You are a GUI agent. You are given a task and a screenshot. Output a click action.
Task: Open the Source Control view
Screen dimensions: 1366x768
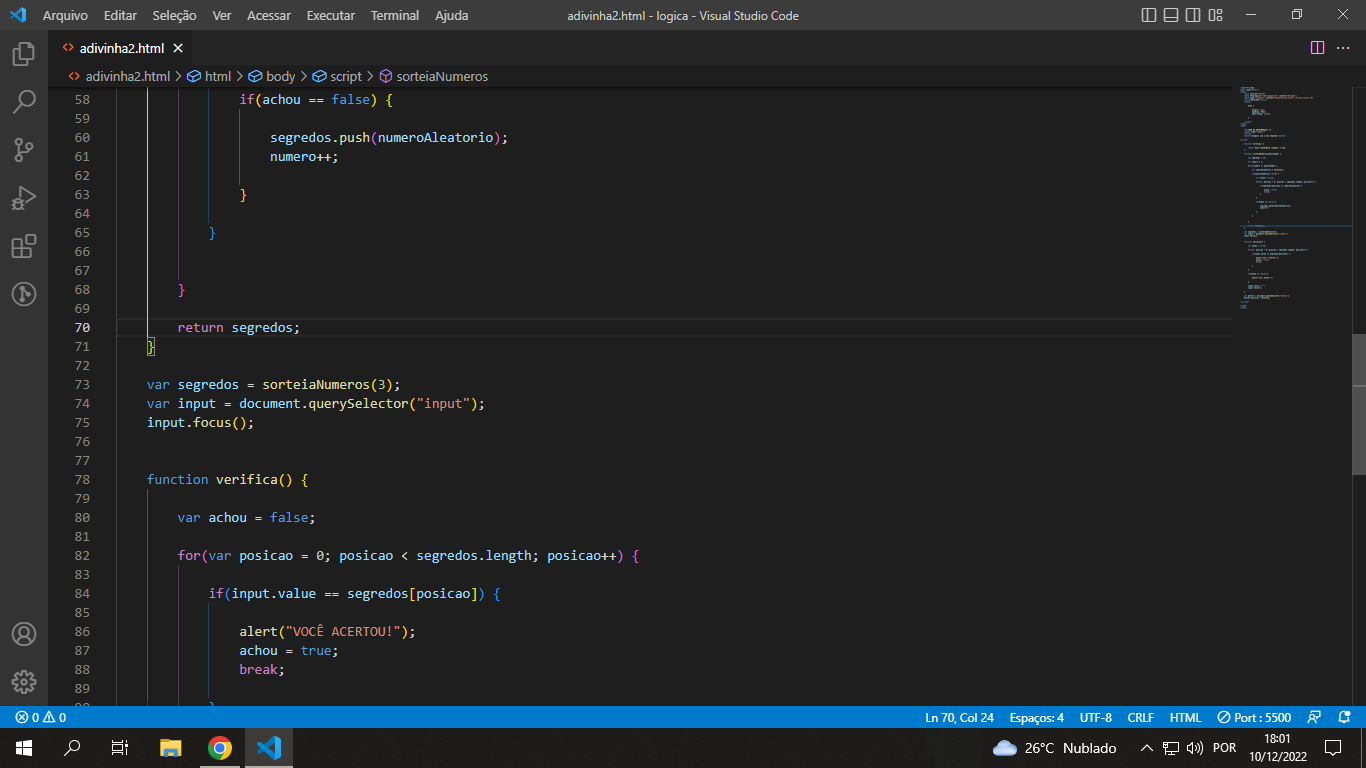24,150
